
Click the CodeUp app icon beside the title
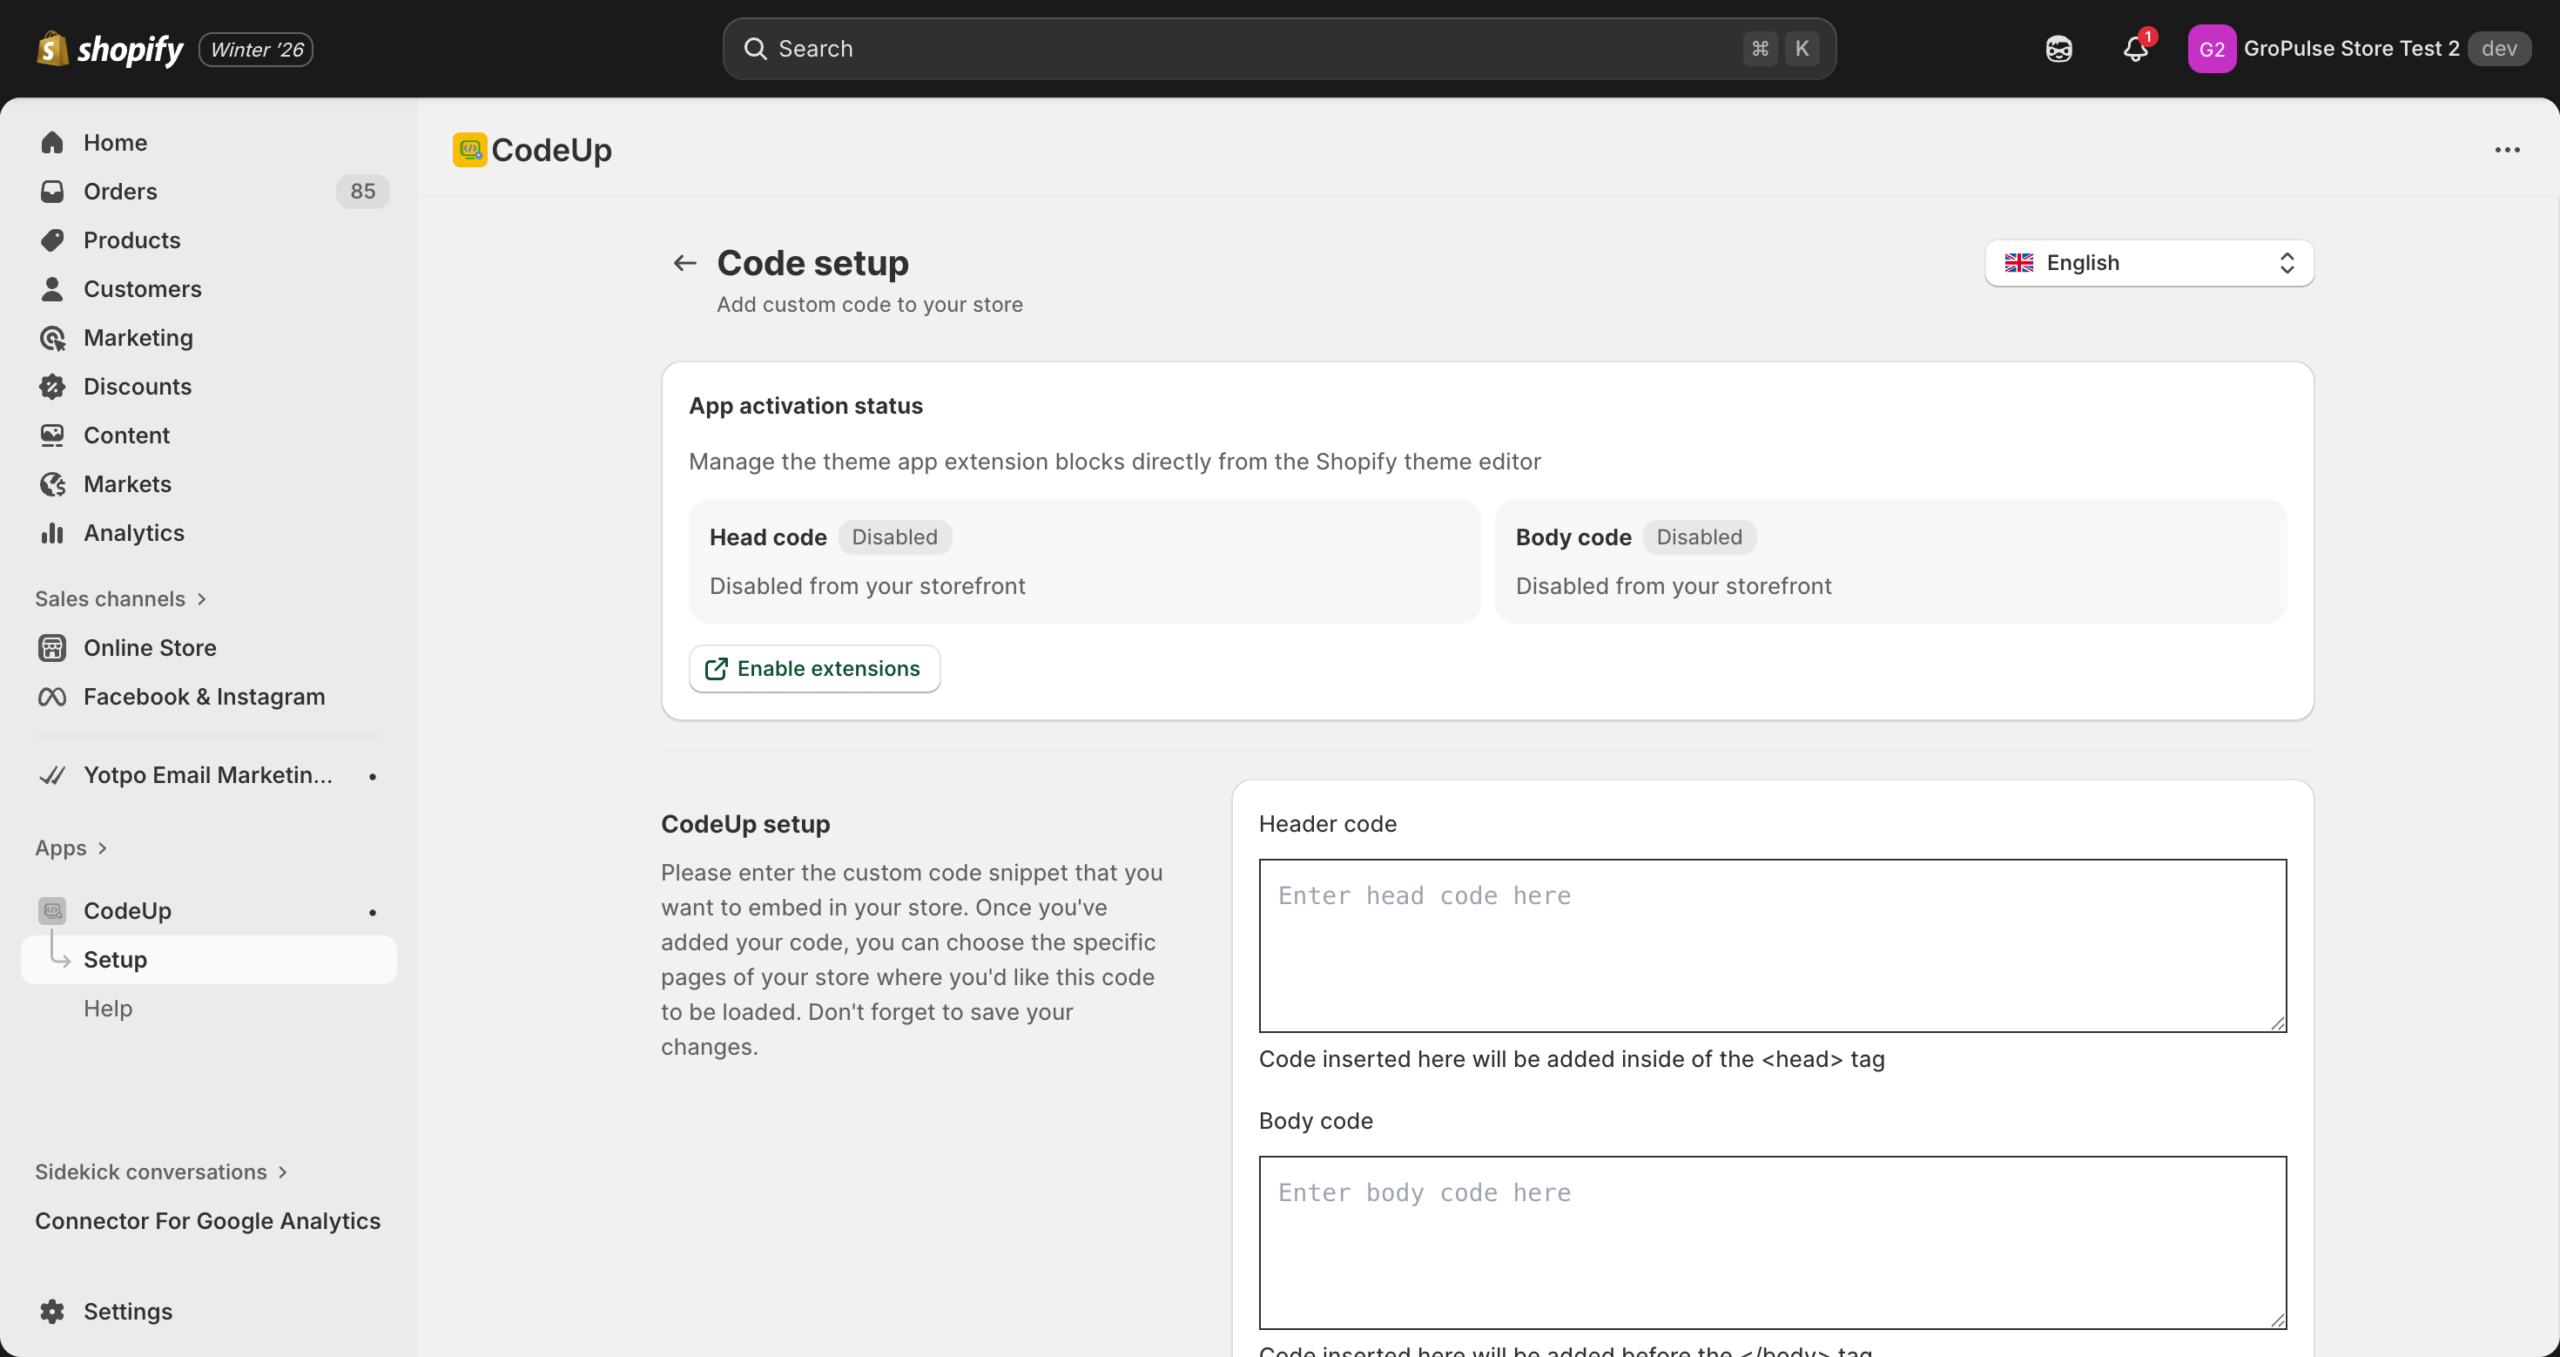[x=469, y=148]
